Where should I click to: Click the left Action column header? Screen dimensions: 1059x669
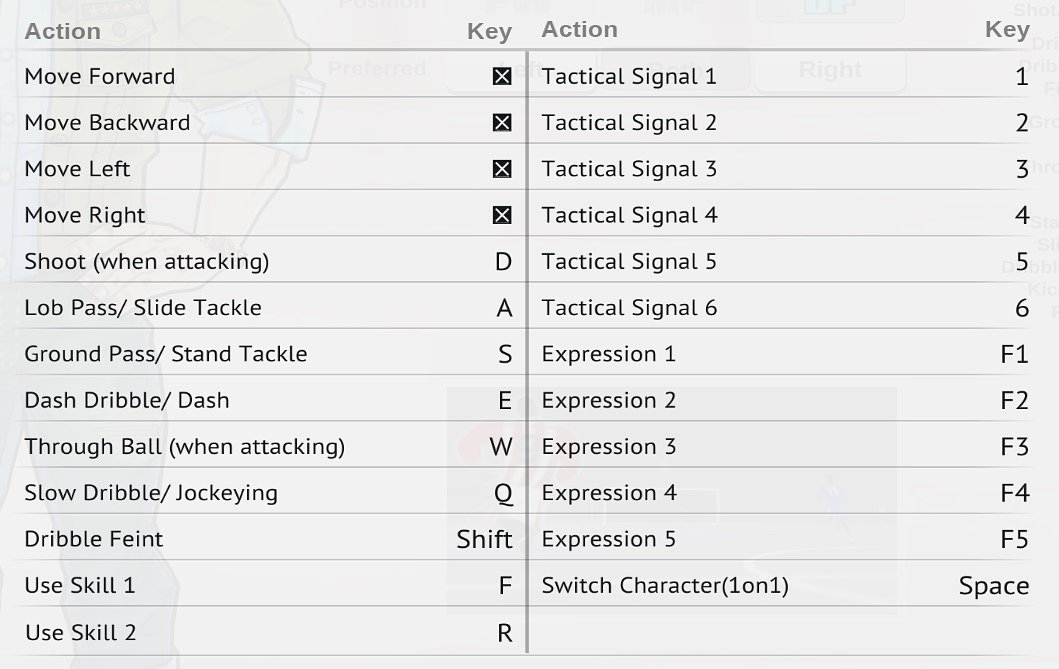63,31
